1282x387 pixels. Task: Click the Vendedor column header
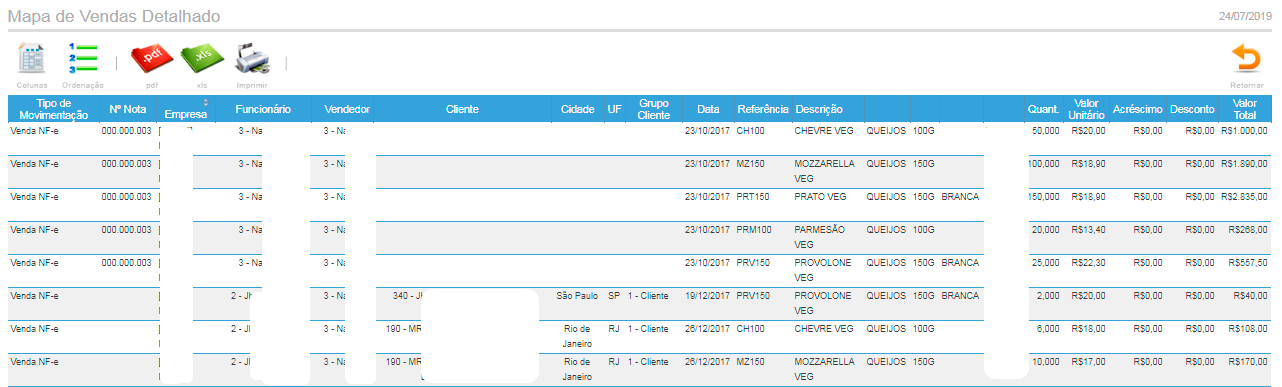tap(348, 109)
